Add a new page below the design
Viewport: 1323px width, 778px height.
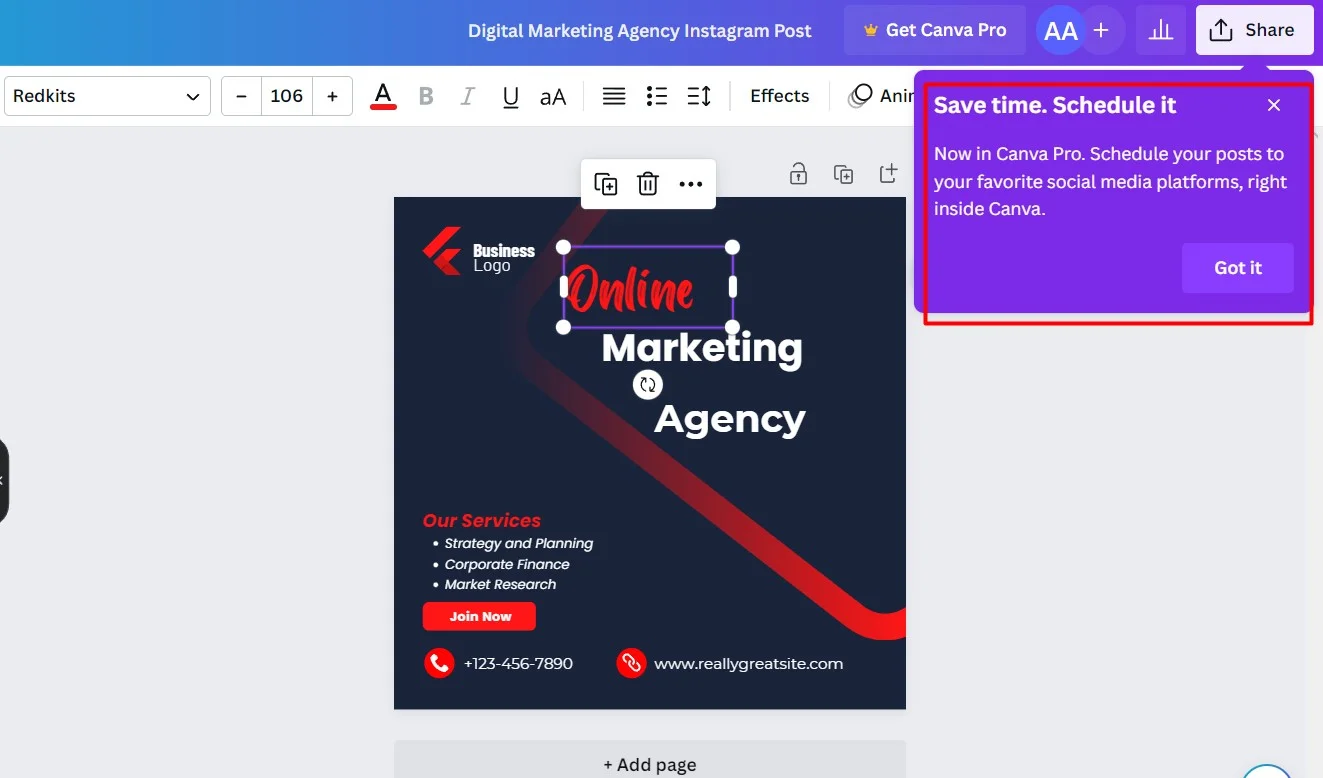[649, 763]
